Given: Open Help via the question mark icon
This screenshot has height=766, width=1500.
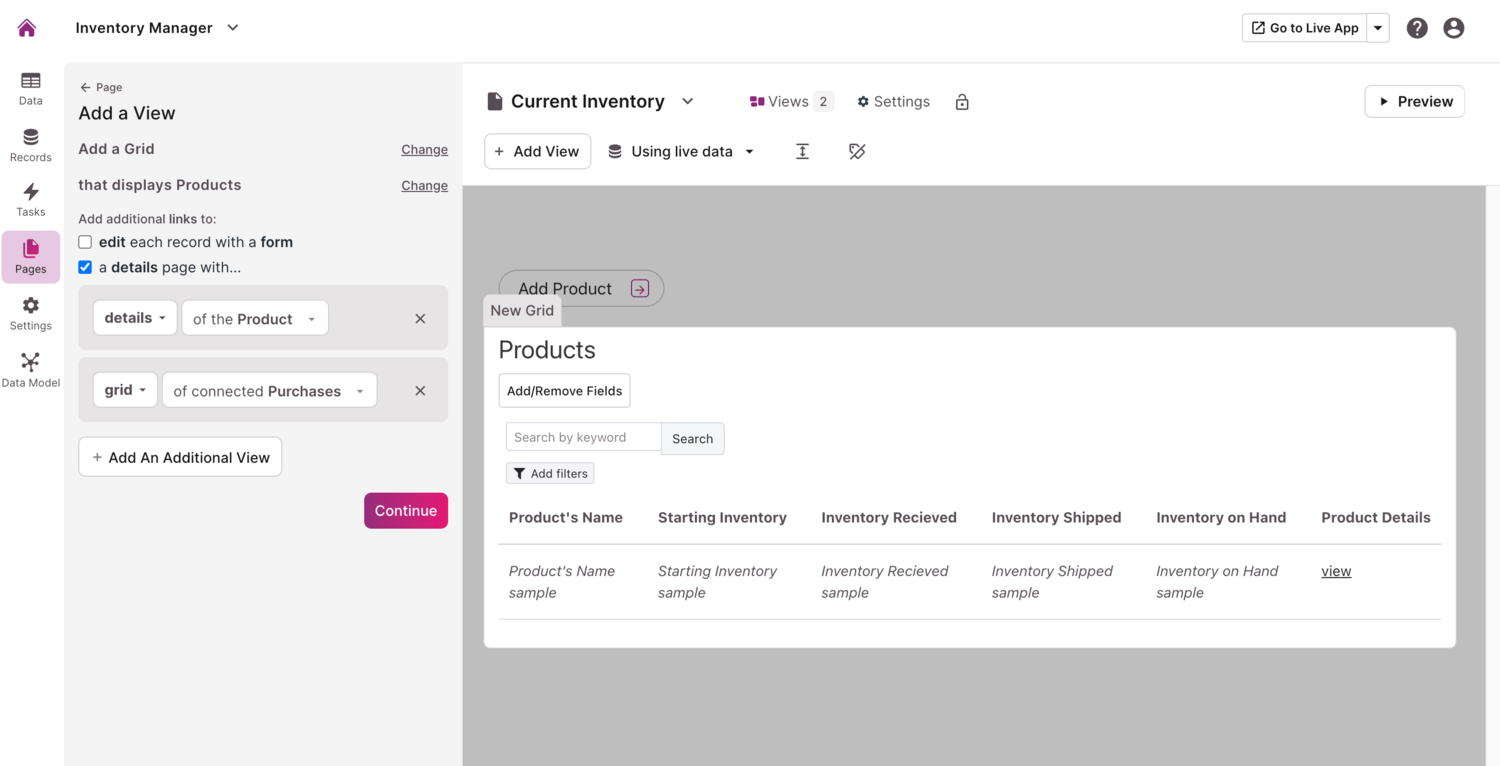Looking at the screenshot, I should 1417,27.
